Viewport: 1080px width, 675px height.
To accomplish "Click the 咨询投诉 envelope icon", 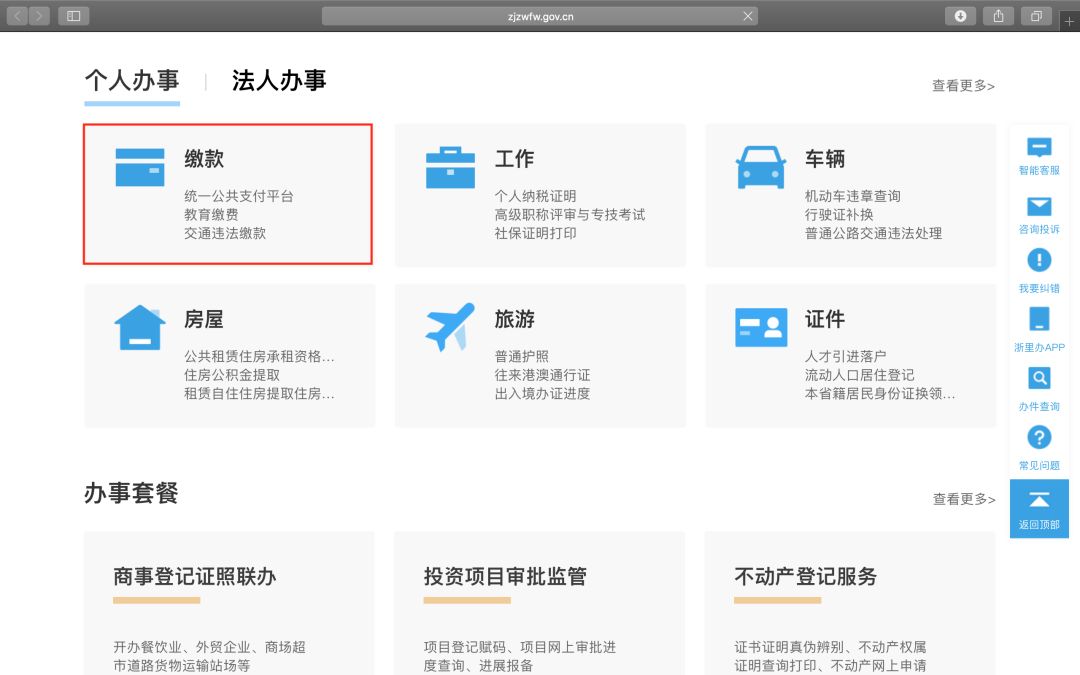I will click(x=1039, y=207).
